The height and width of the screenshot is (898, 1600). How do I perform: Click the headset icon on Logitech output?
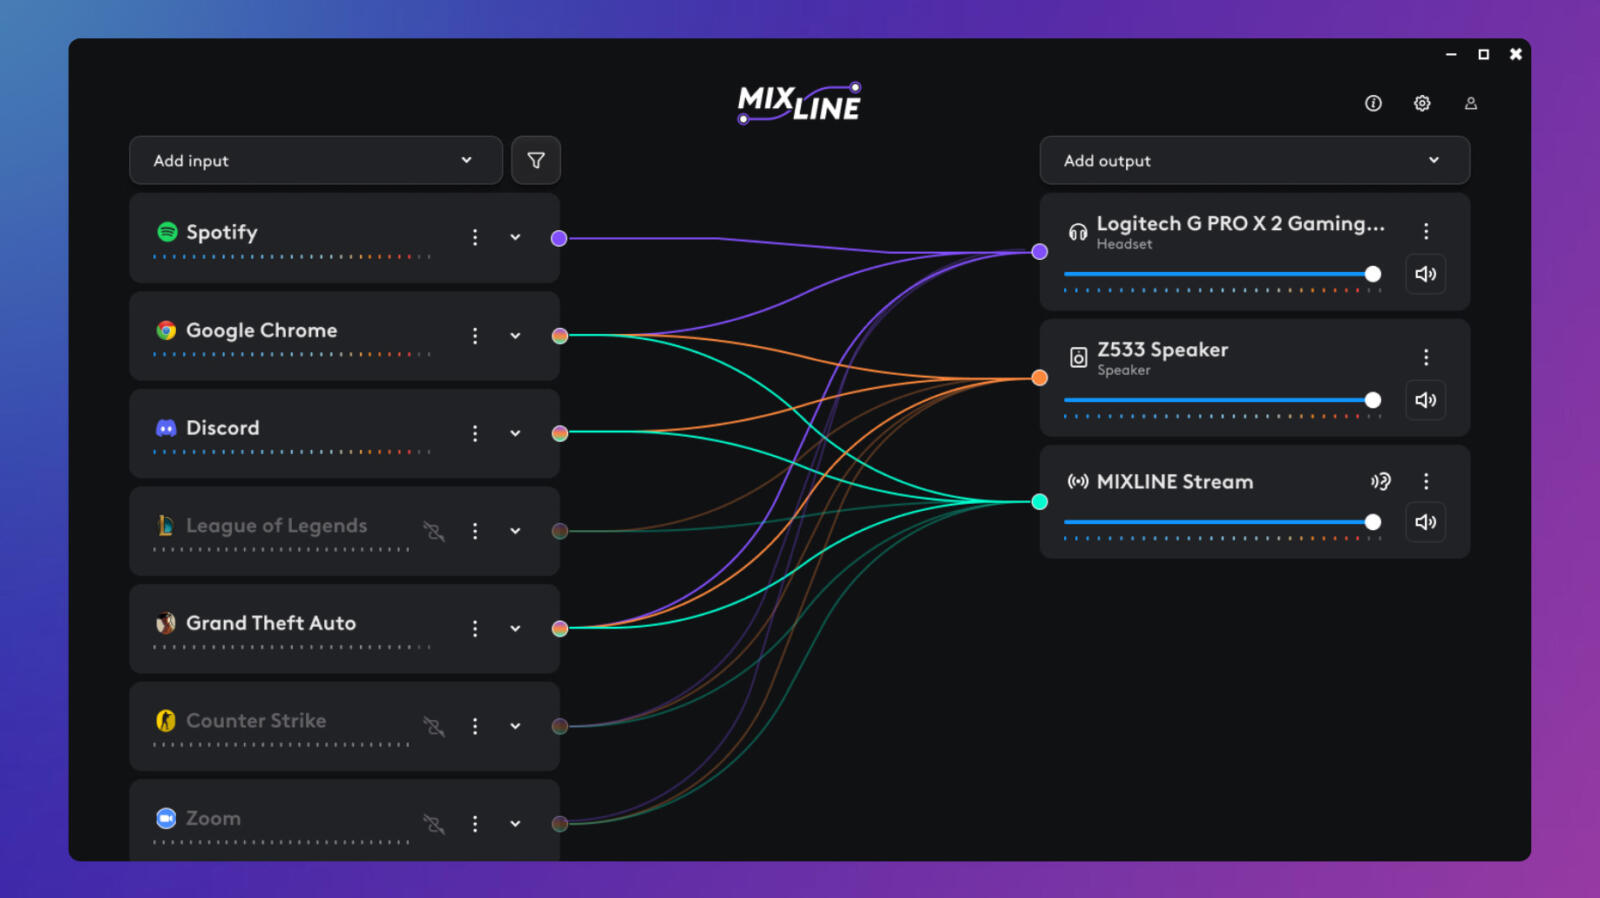click(1078, 232)
